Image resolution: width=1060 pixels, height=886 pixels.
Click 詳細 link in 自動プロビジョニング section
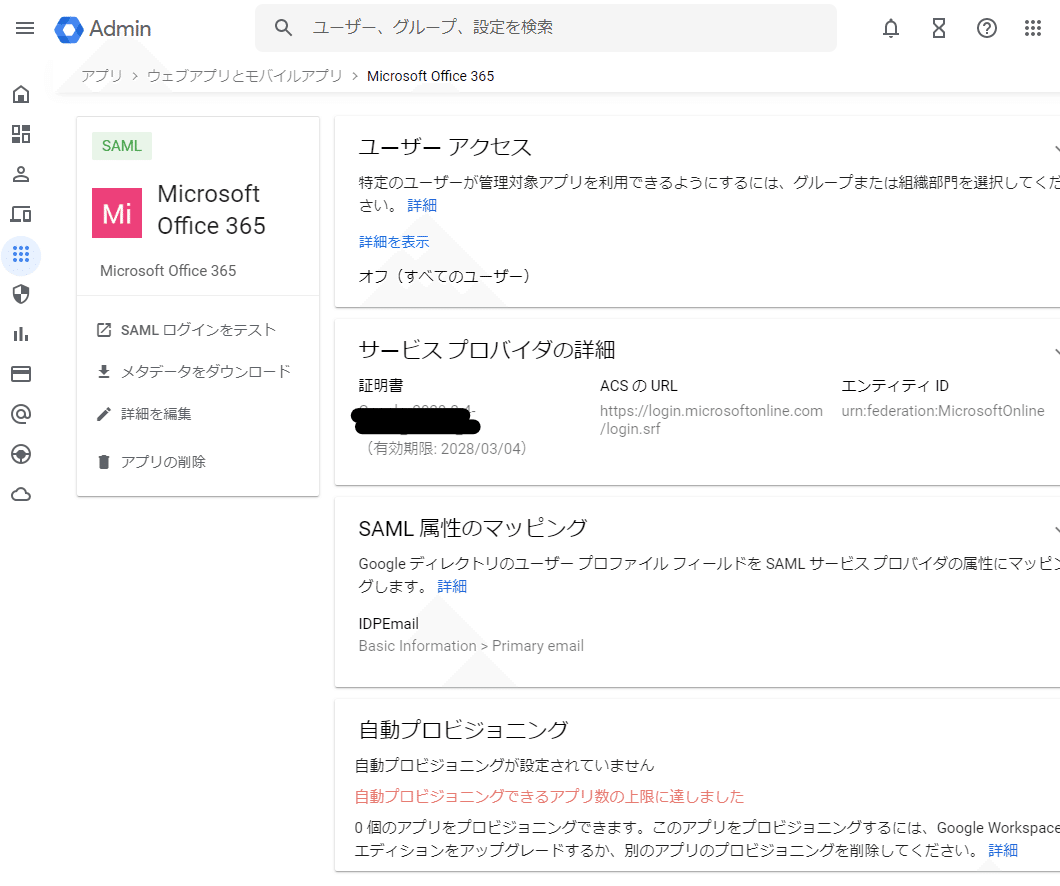[x=1003, y=850]
